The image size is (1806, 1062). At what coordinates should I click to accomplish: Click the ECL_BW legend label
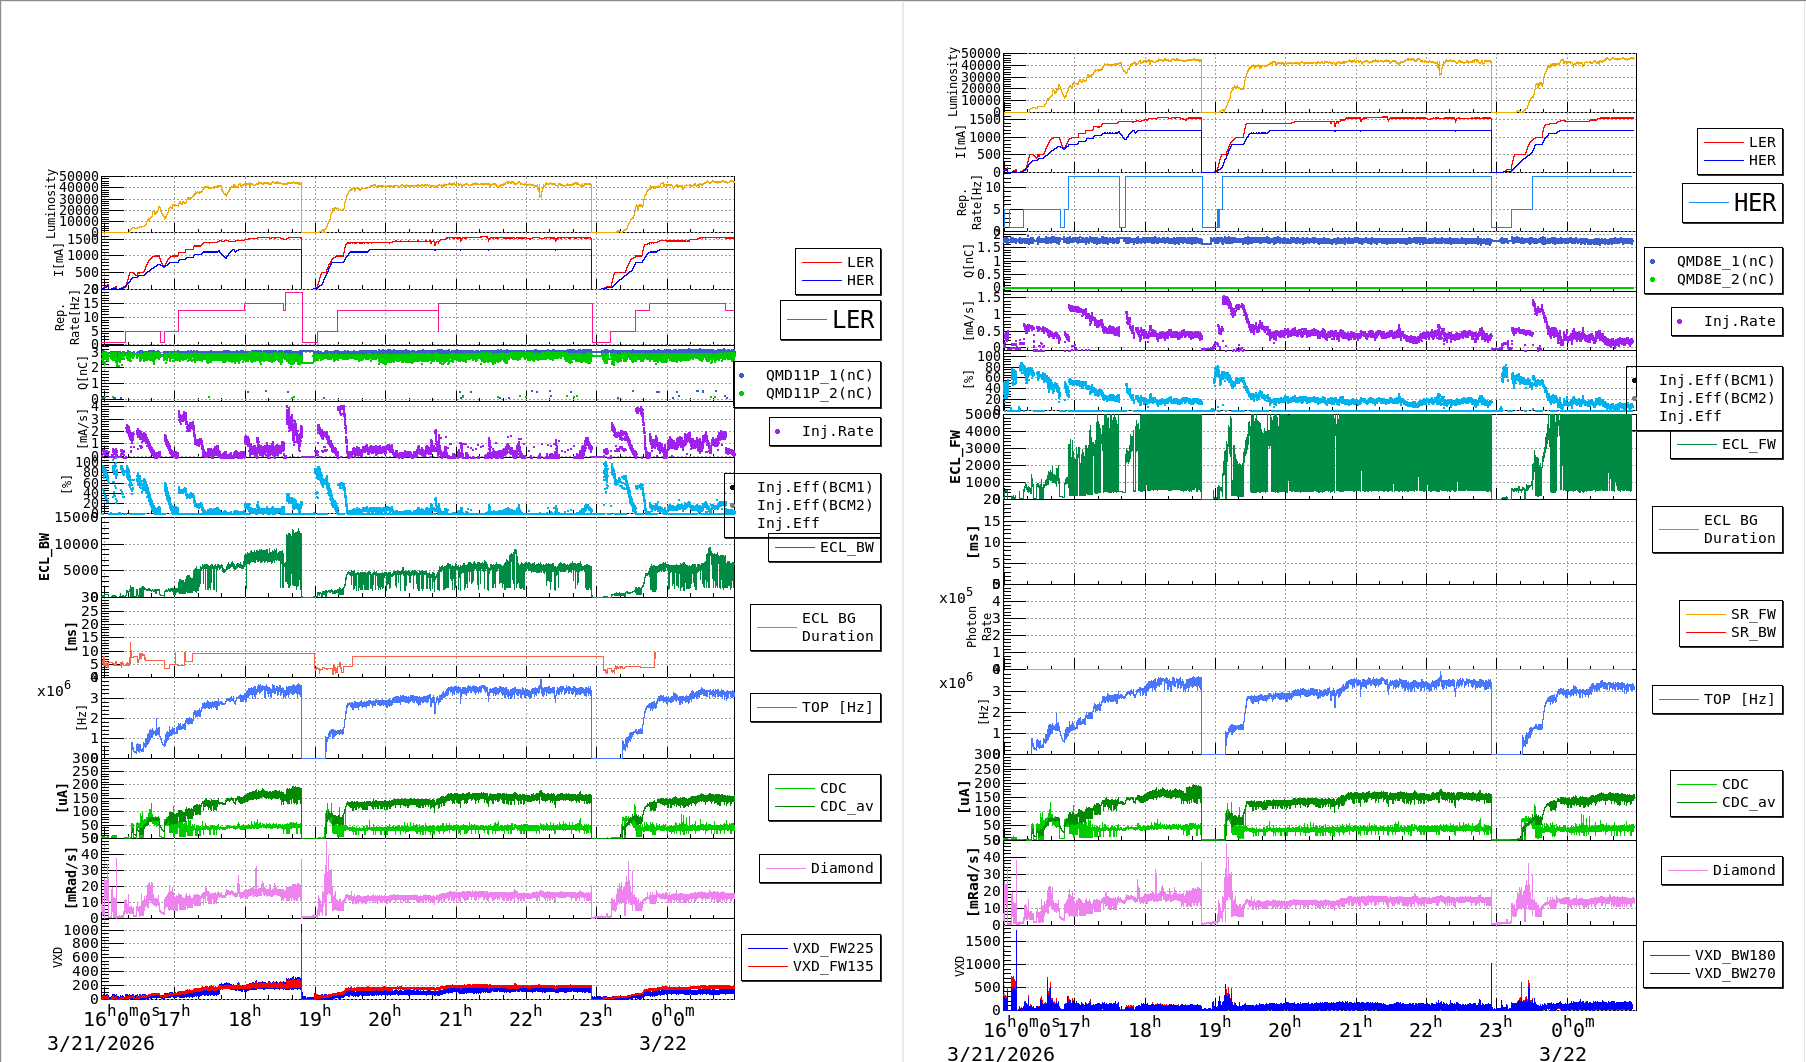(845, 547)
